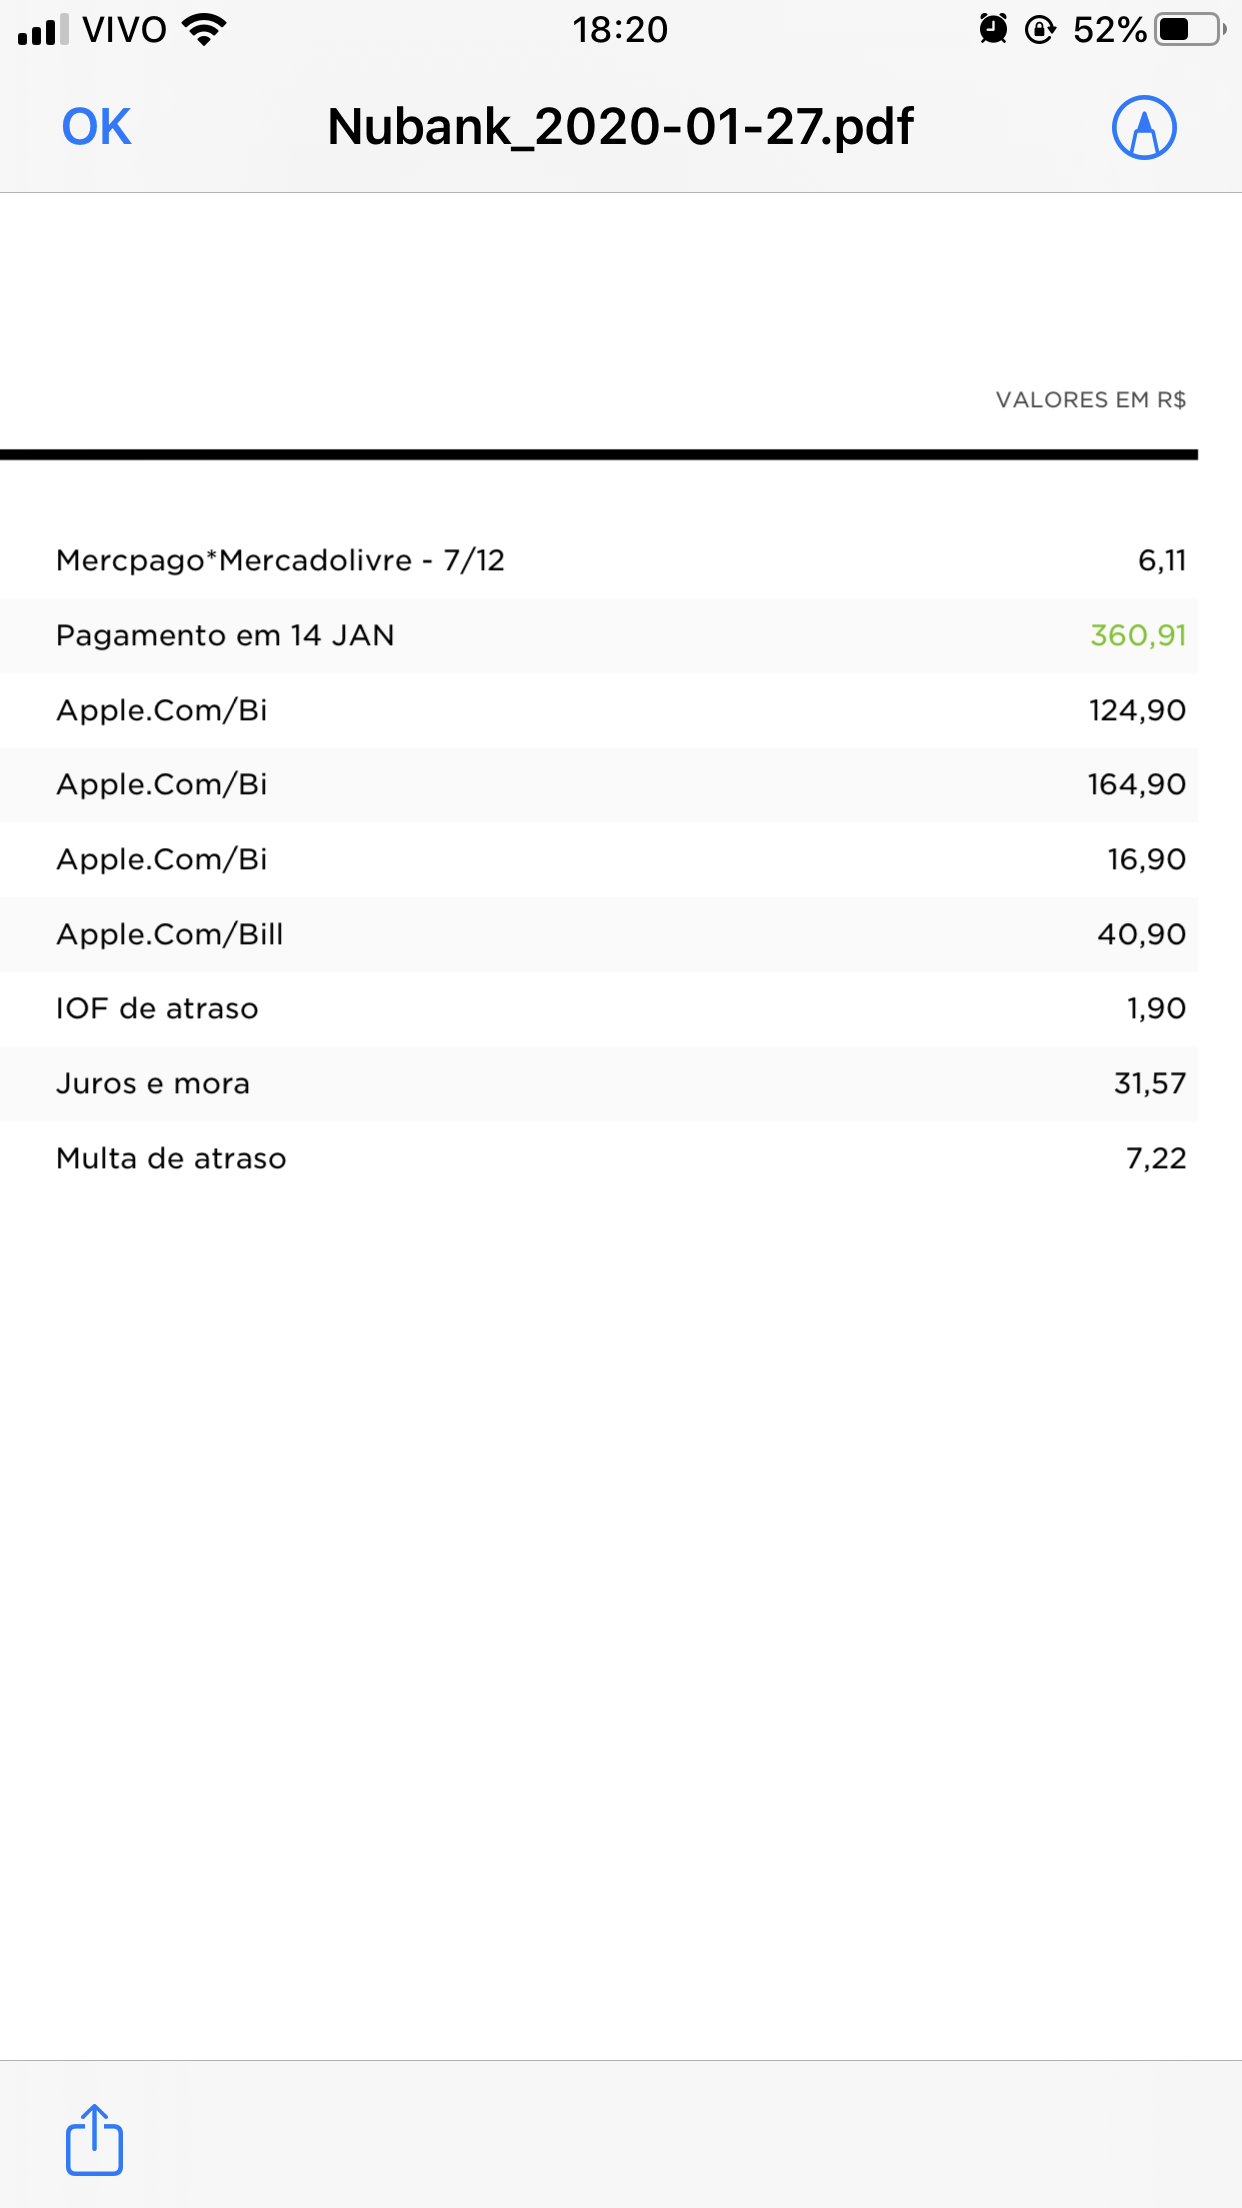Select the IOF de atraso entry

(x=157, y=1008)
